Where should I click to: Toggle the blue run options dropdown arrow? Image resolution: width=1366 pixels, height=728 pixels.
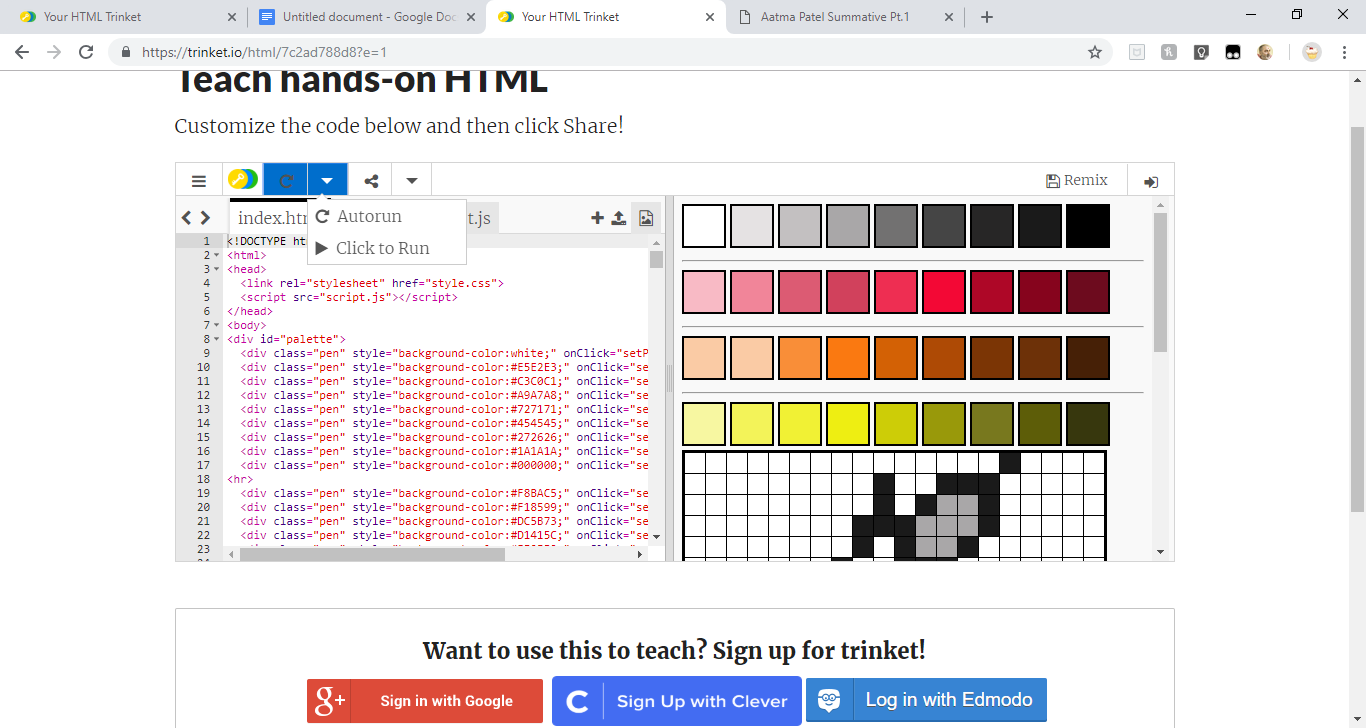(x=327, y=181)
